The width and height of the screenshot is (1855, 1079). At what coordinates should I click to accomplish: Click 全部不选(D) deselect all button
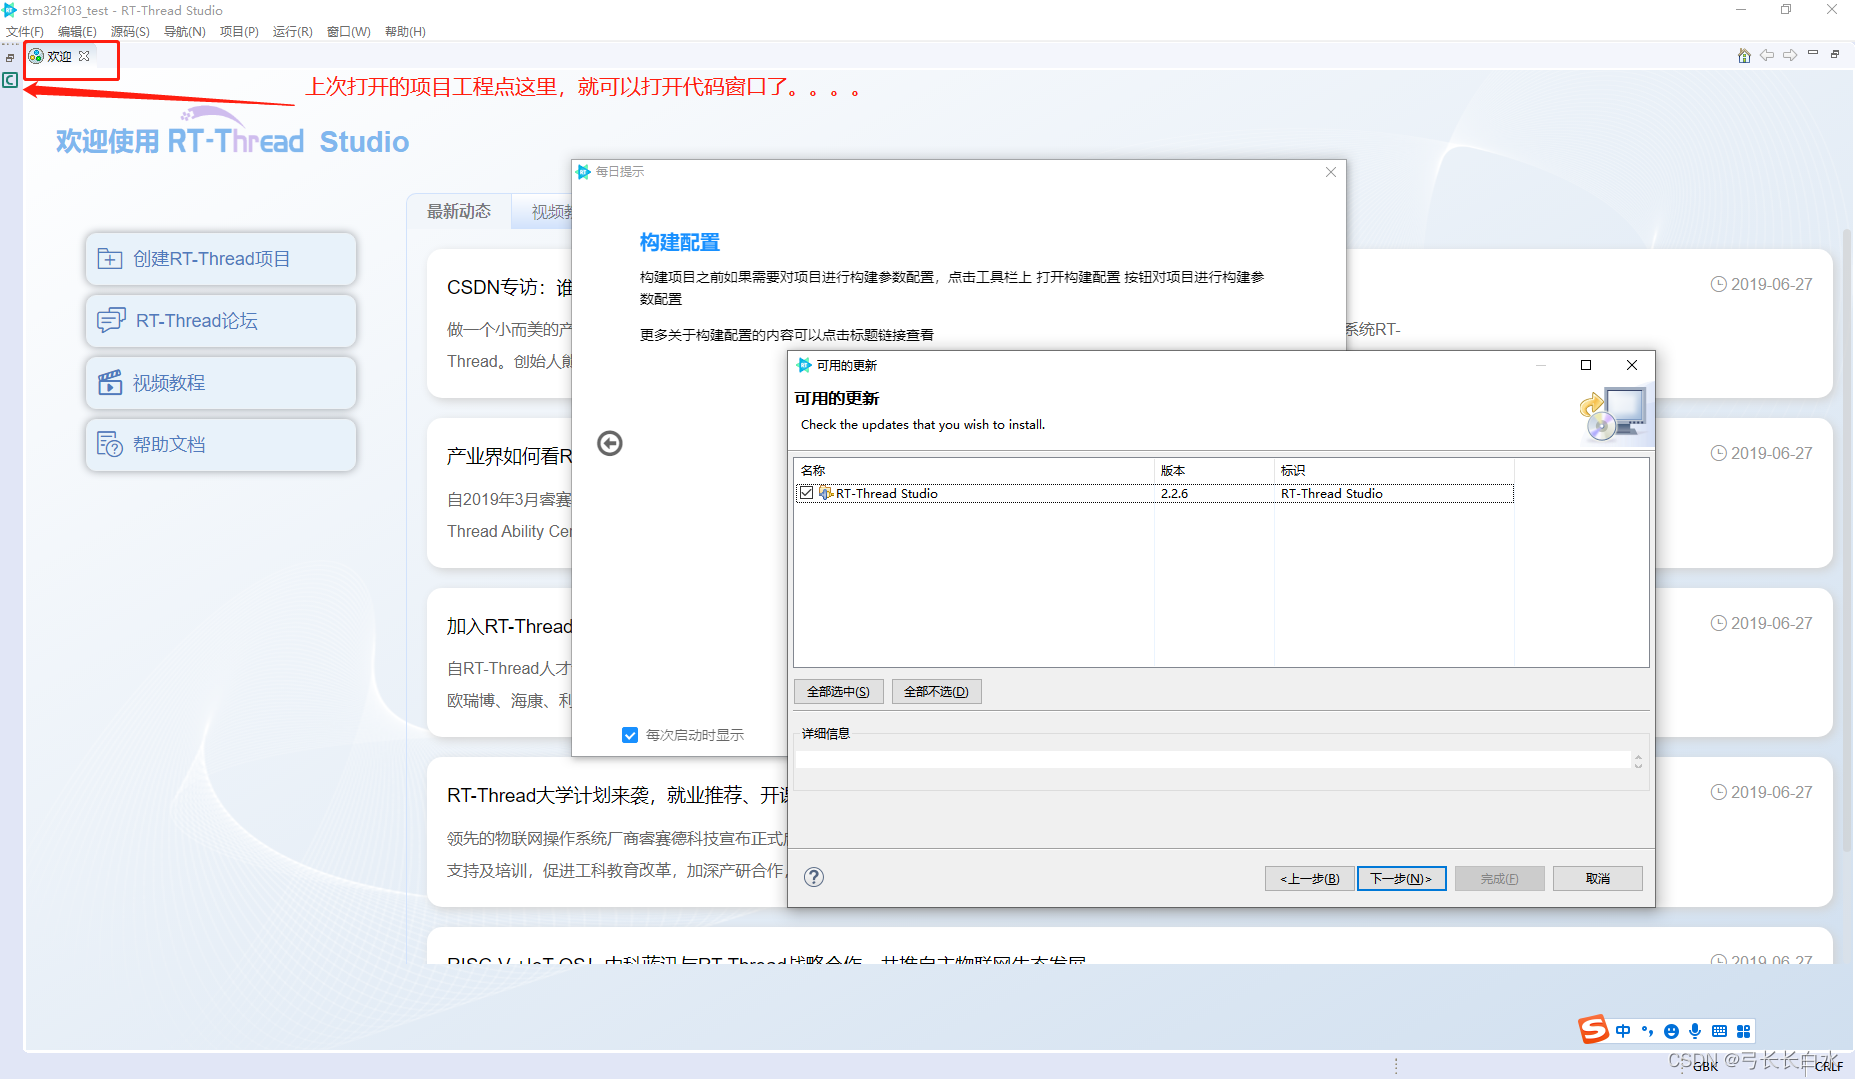[x=936, y=692]
